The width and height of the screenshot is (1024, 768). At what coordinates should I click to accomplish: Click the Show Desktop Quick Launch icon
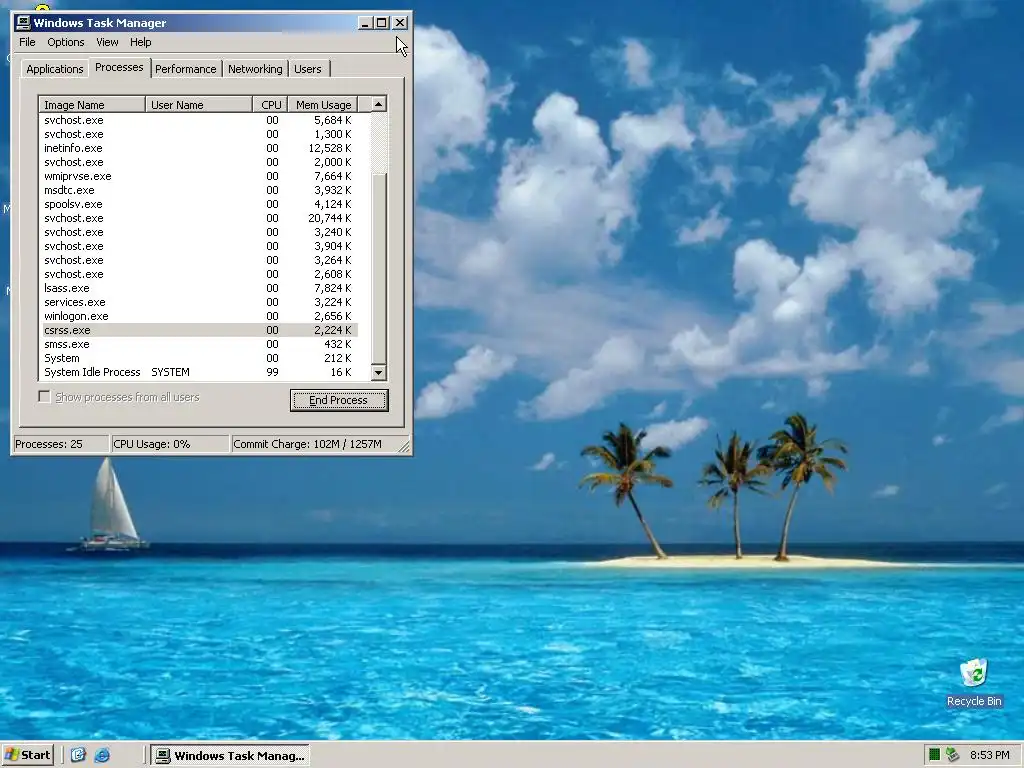click(78, 755)
